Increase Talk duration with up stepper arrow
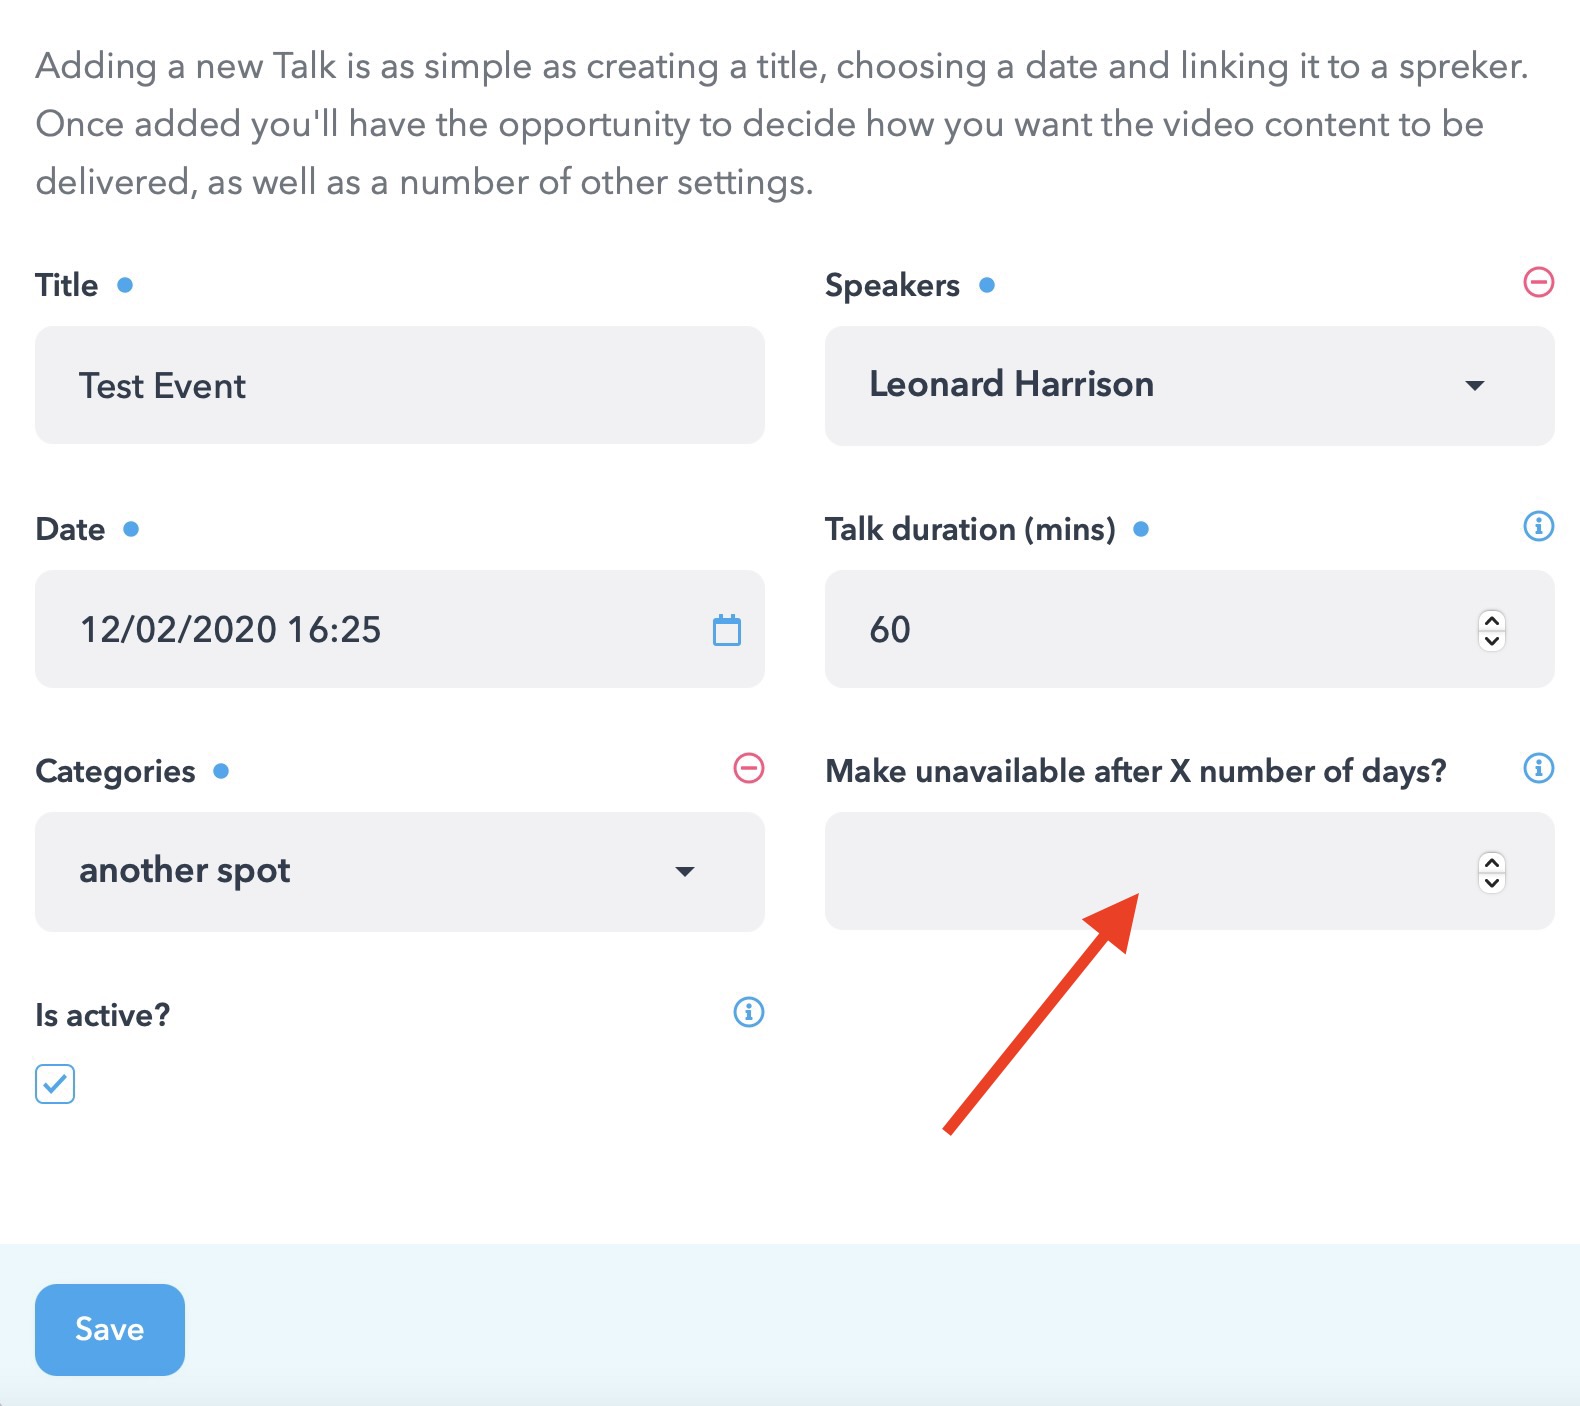This screenshot has height=1406, width=1580. (1492, 620)
